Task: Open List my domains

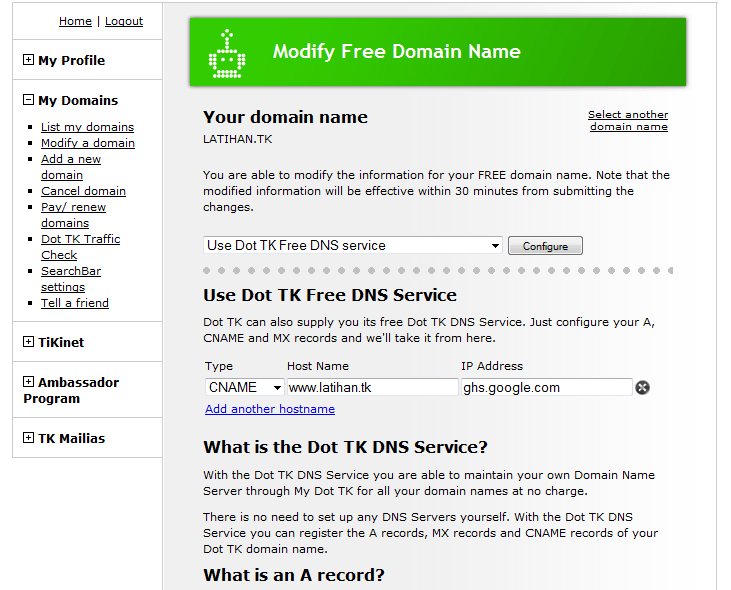Action: point(87,127)
